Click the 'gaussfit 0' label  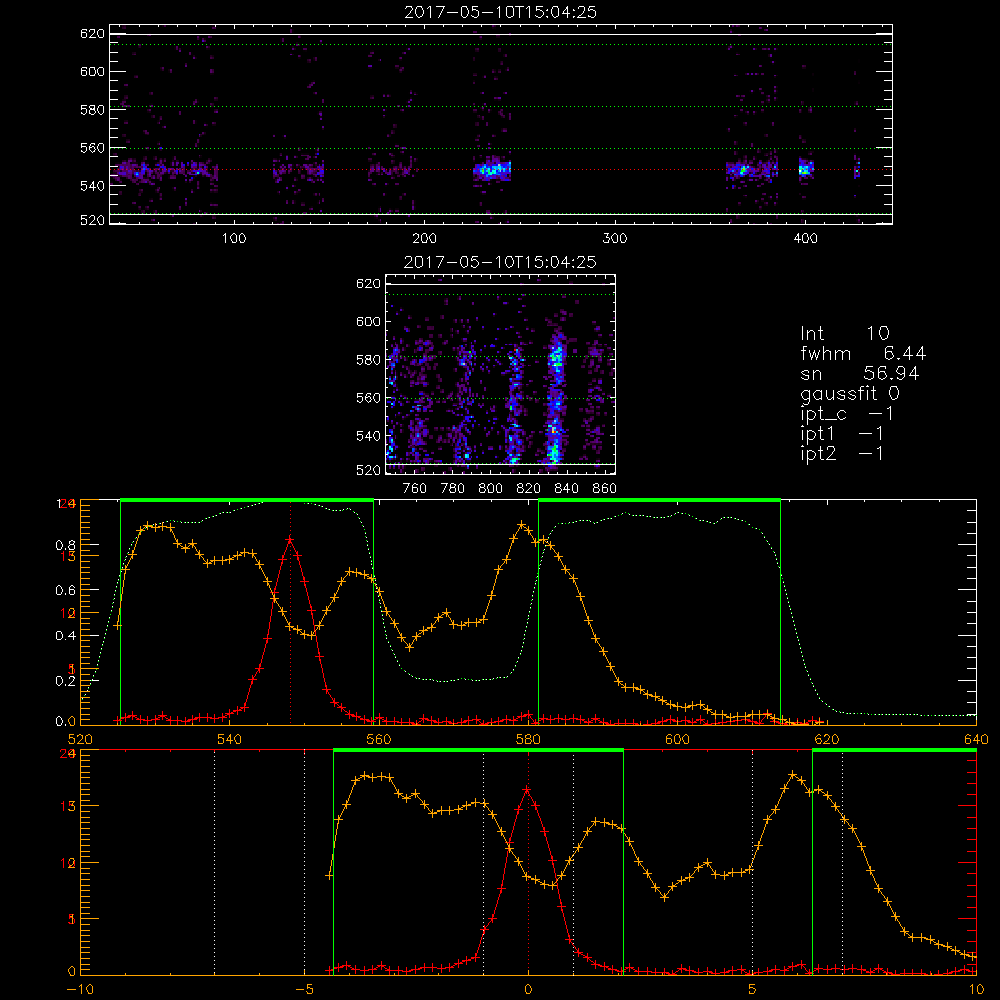849,393
